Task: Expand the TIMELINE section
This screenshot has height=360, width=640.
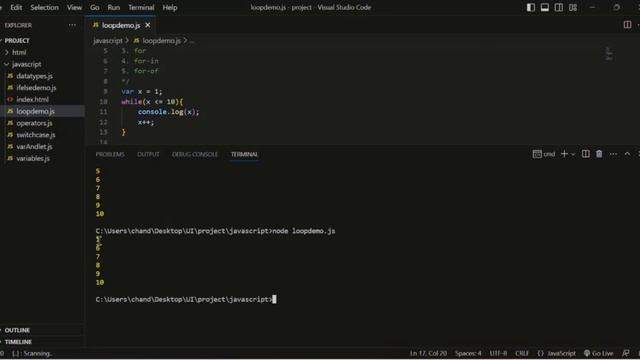Action: [x=18, y=342]
